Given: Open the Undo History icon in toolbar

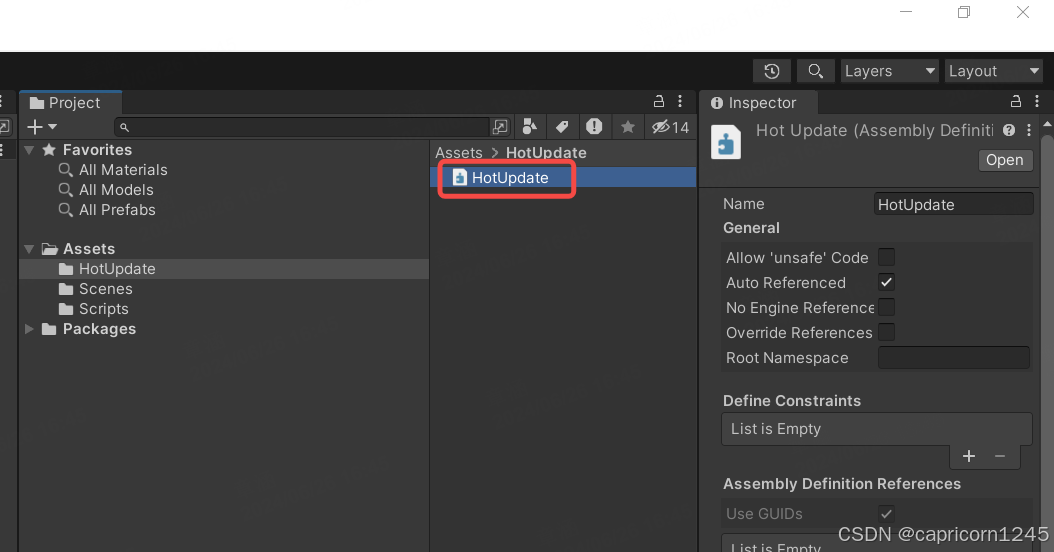Looking at the screenshot, I should click(x=772, y=71).
